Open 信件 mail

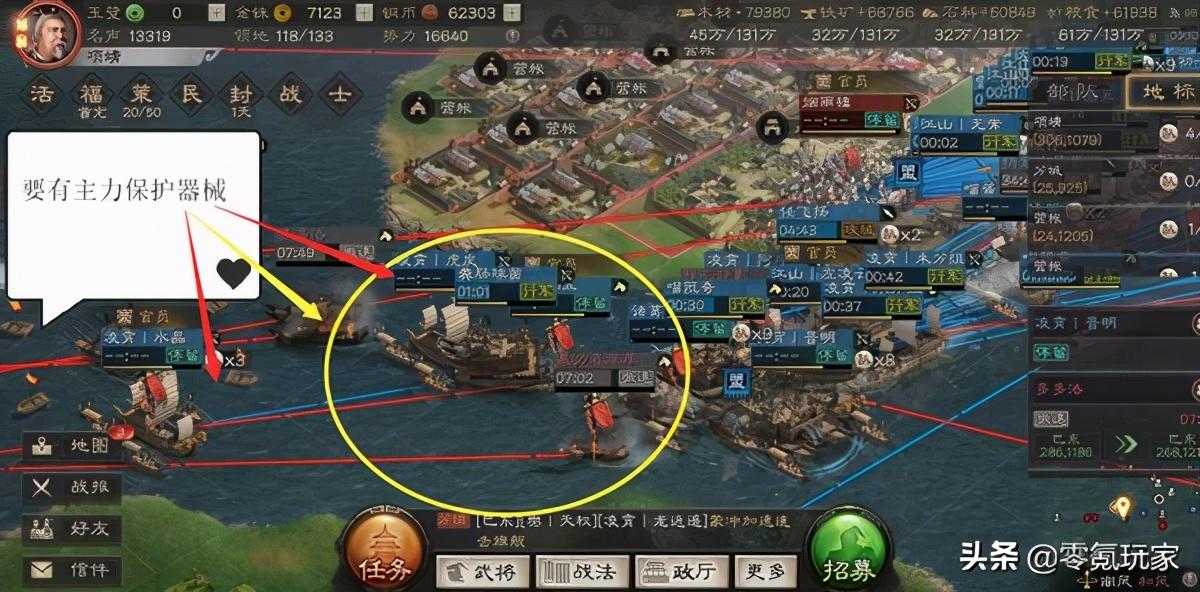(x=72, y=571)
